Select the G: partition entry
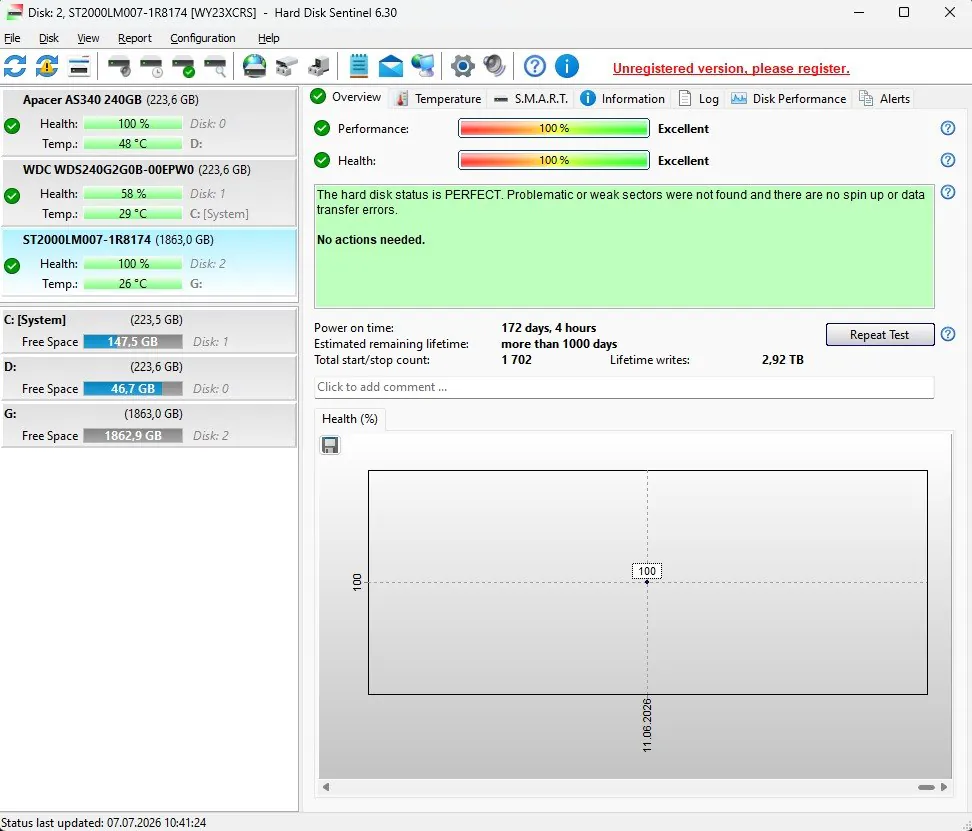 (149, 425)
